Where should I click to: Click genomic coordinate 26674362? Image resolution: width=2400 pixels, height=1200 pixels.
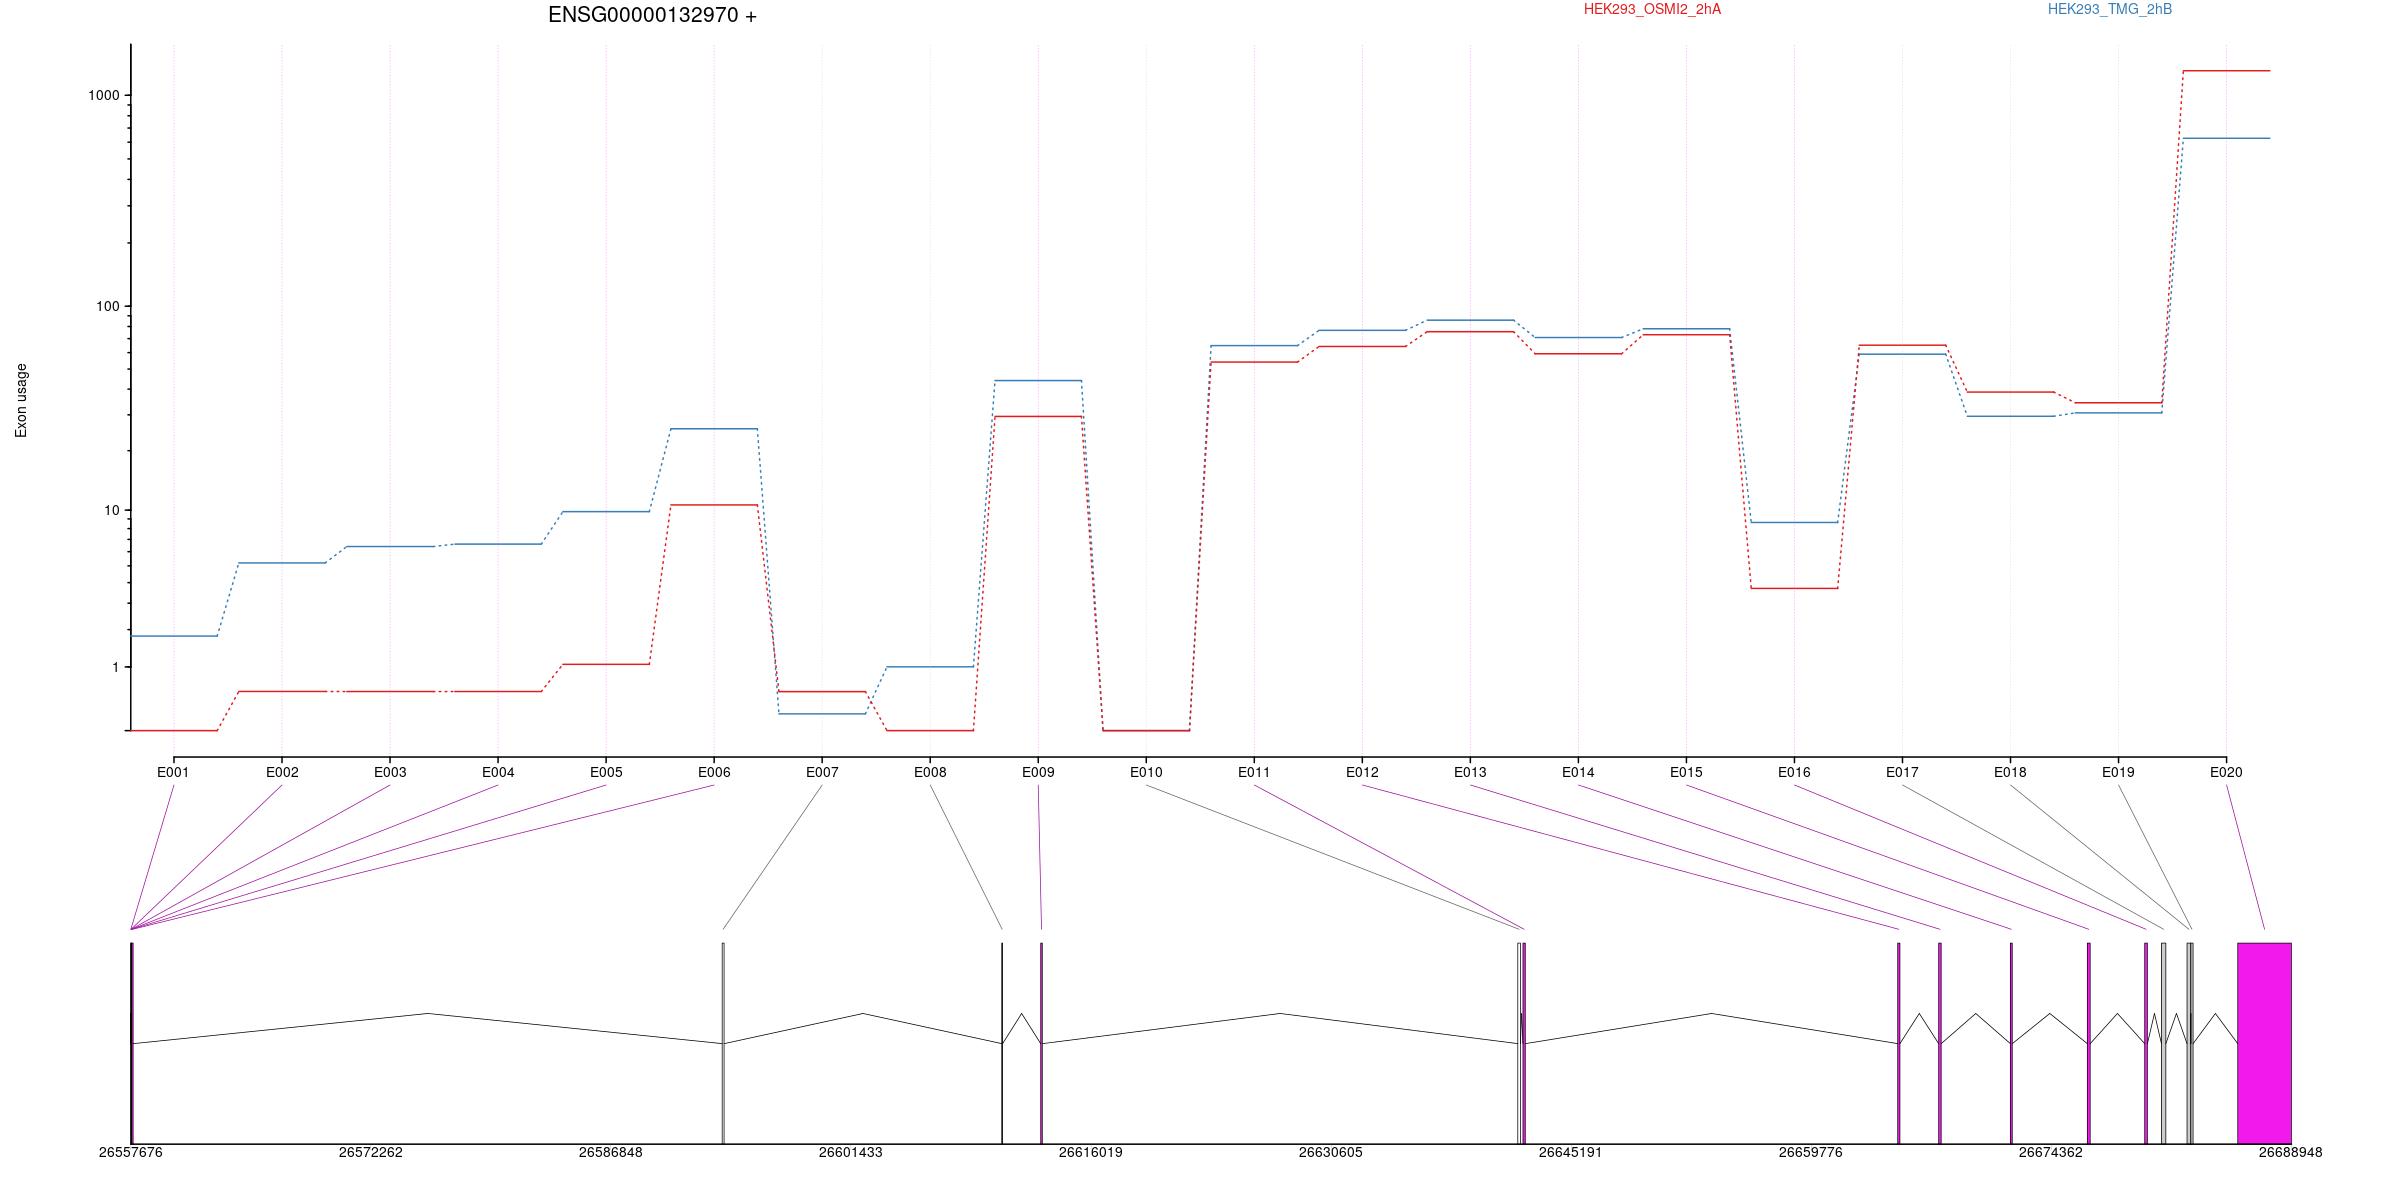[x=2051, y=1152]
